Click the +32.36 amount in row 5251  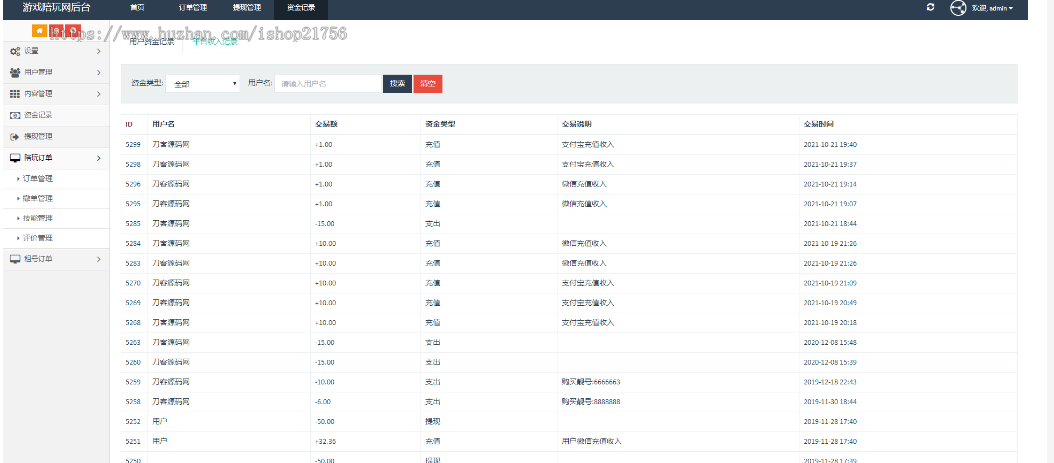tap(325, 441)
